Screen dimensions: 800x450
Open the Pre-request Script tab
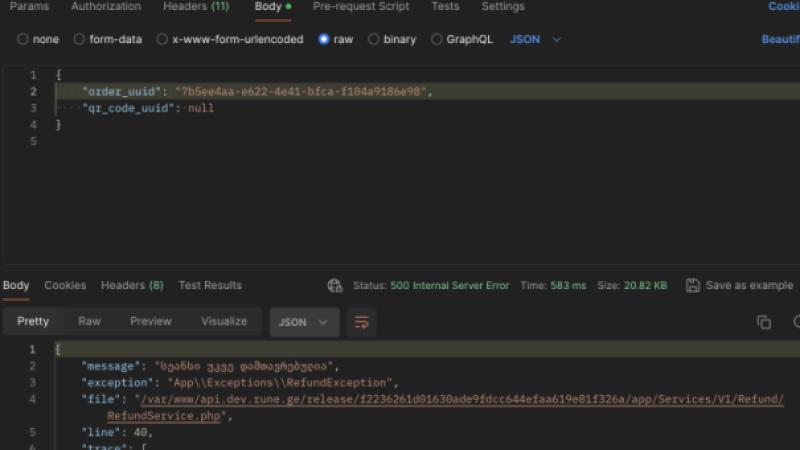(x=360, y=7)
